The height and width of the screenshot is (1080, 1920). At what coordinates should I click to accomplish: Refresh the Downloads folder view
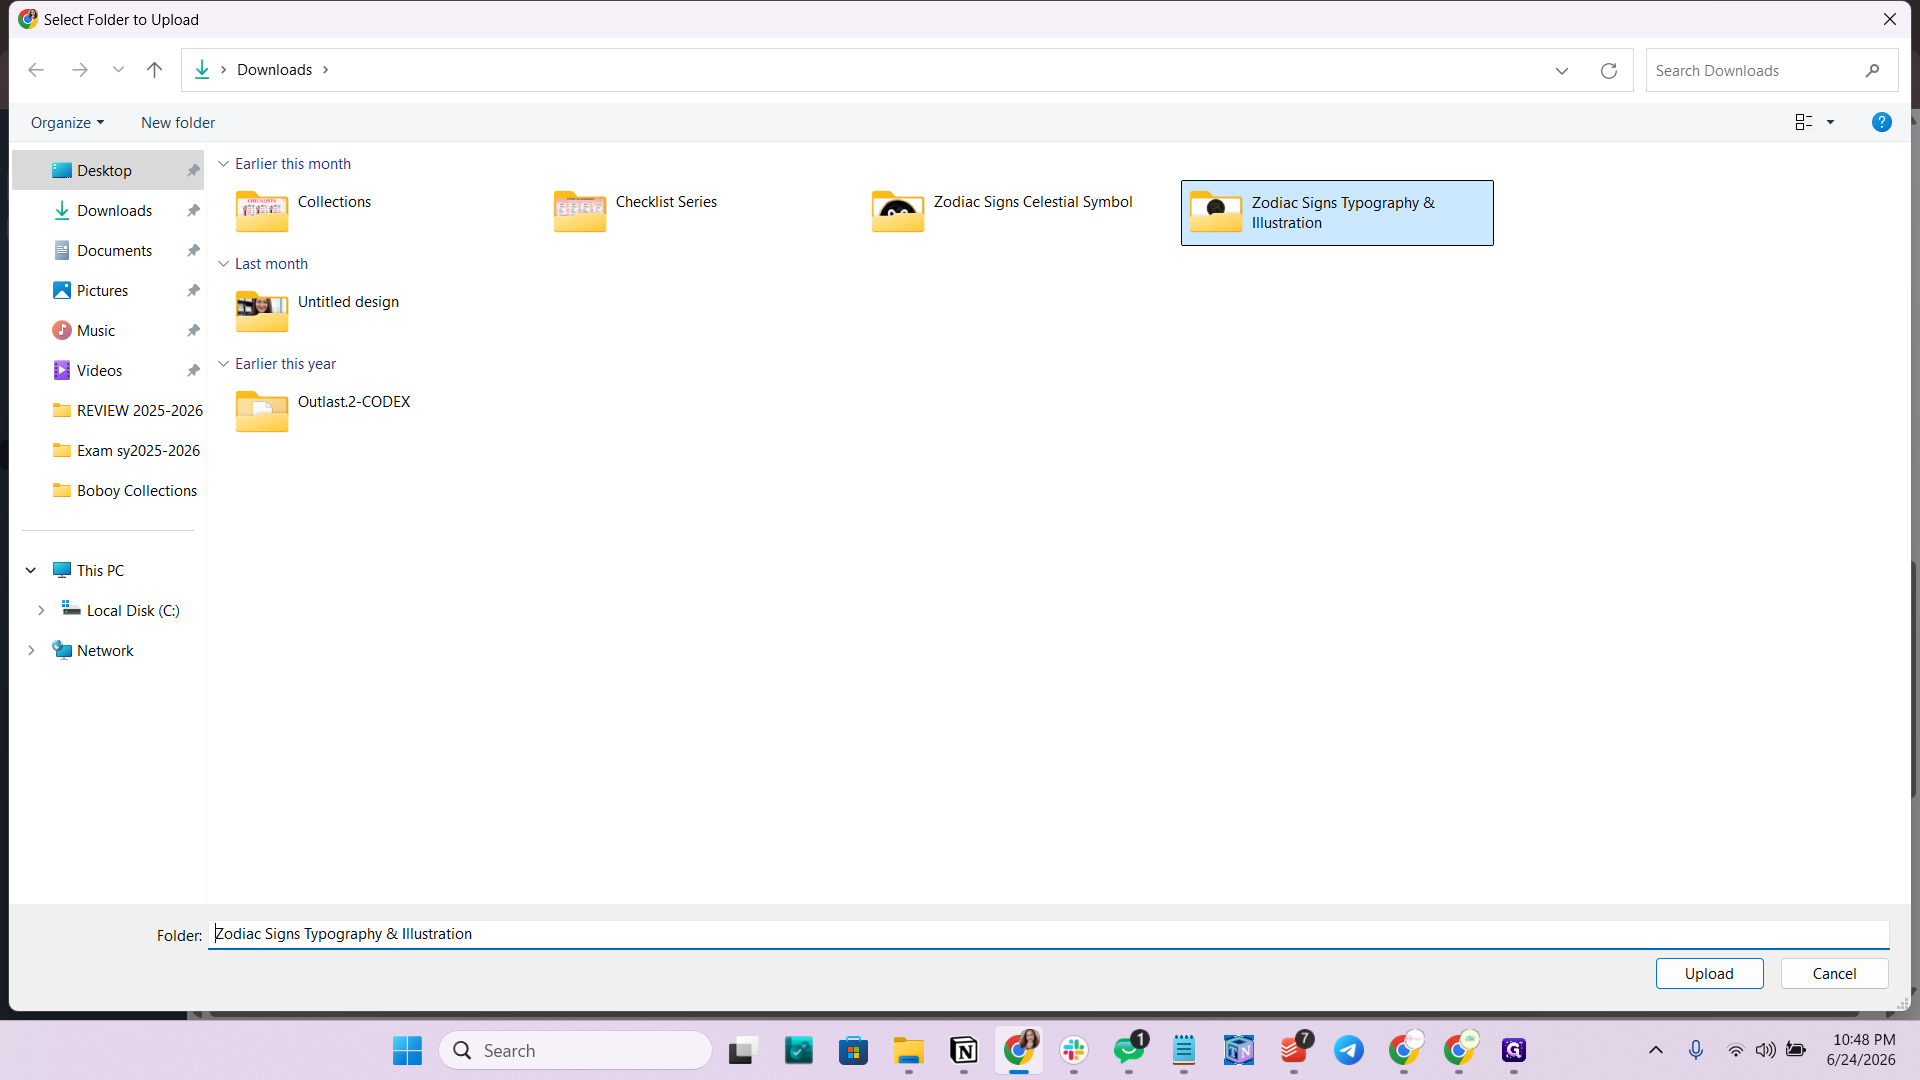pyautogui.click(x=1608, y=71)
